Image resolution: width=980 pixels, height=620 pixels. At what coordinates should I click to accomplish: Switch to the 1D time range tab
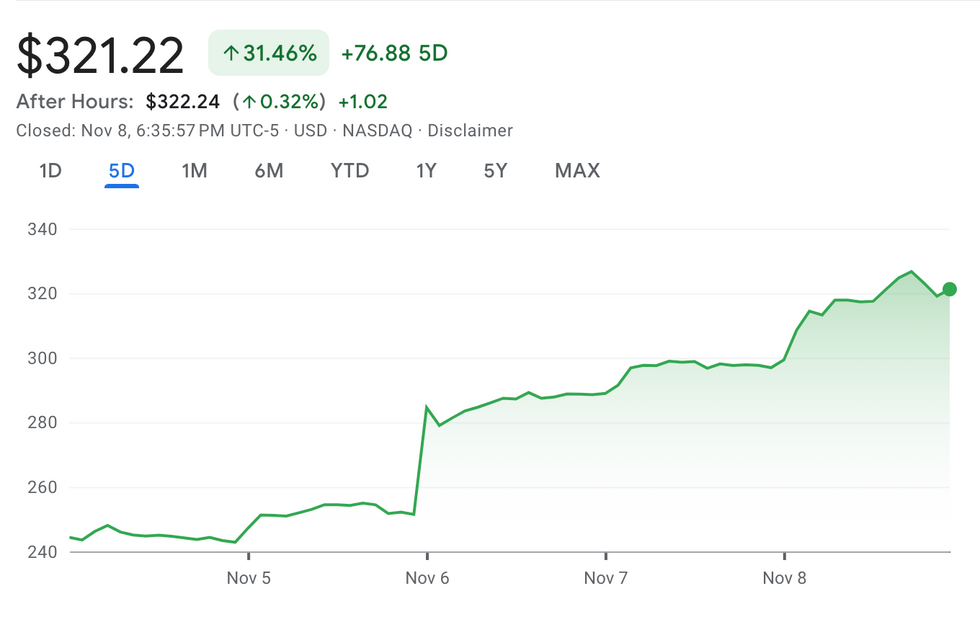click(x=51, y=171)
